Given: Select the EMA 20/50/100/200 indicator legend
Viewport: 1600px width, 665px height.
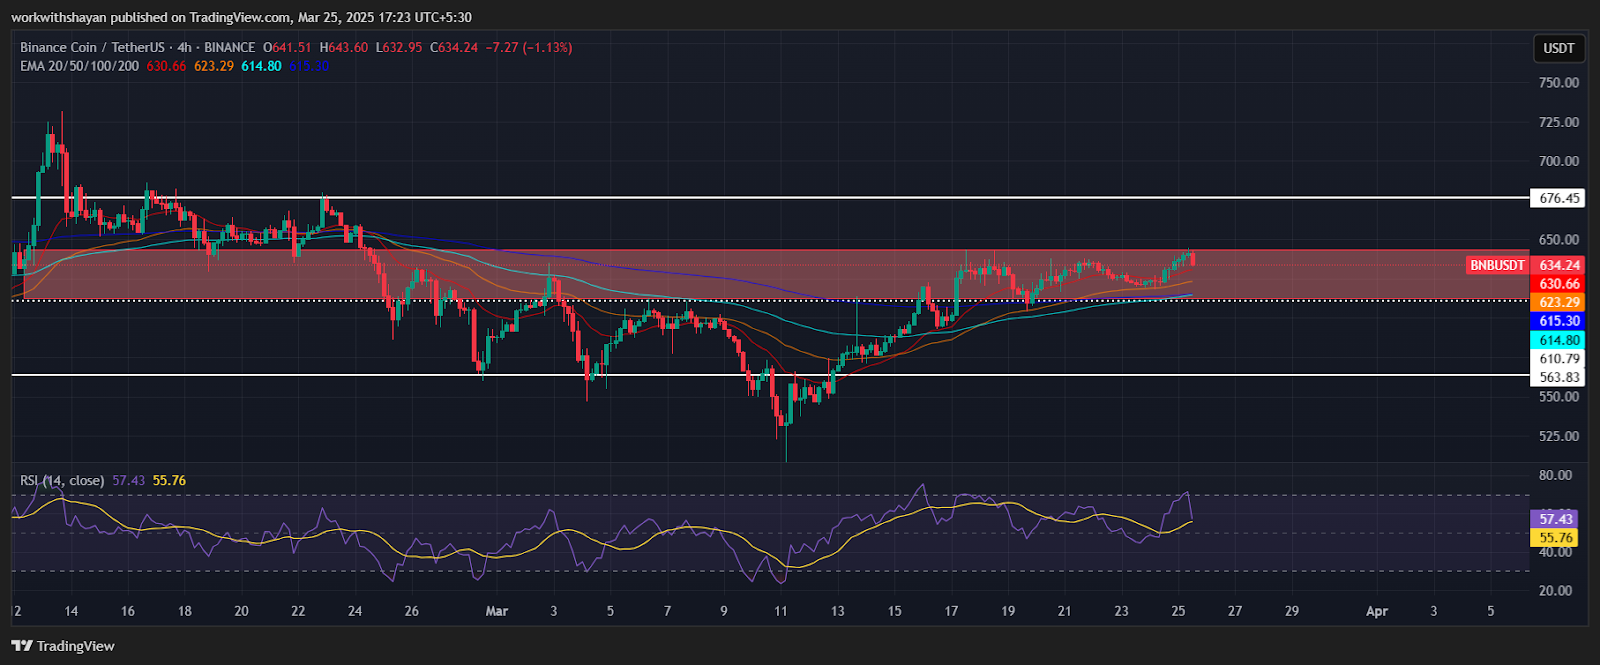Looking at the screenshot, I should (80, 66).
